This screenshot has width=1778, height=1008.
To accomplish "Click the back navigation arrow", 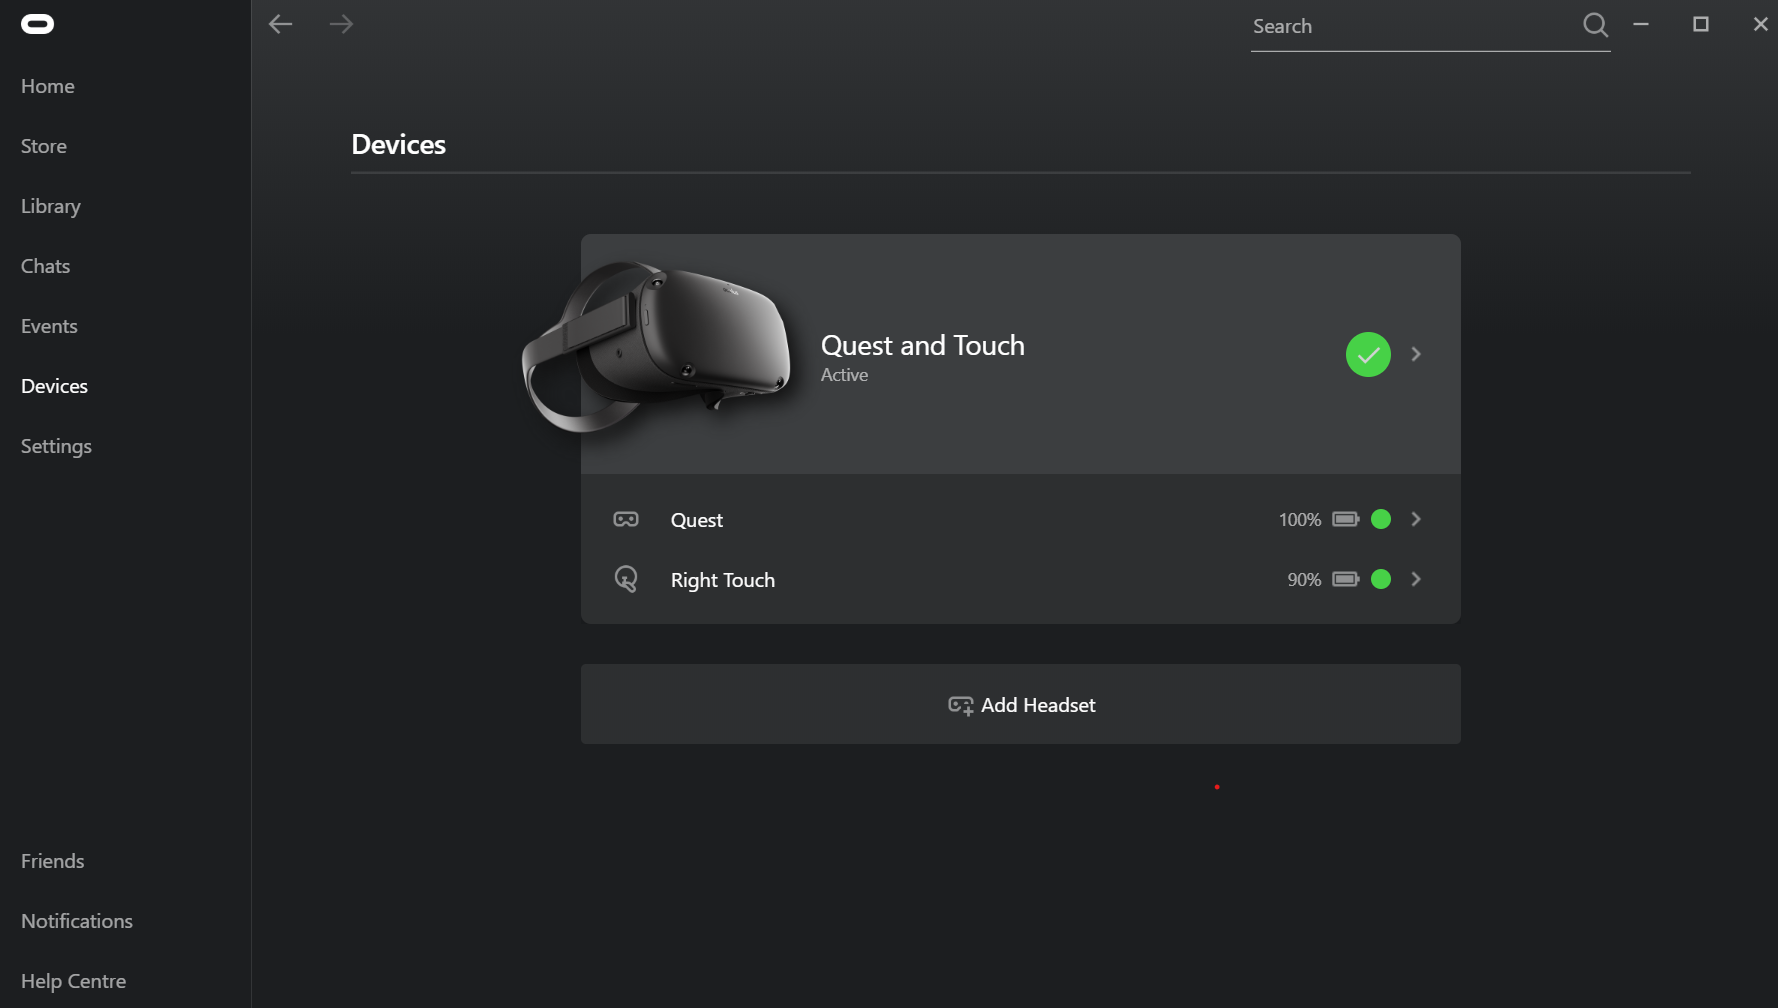I will tap(280, 24).
